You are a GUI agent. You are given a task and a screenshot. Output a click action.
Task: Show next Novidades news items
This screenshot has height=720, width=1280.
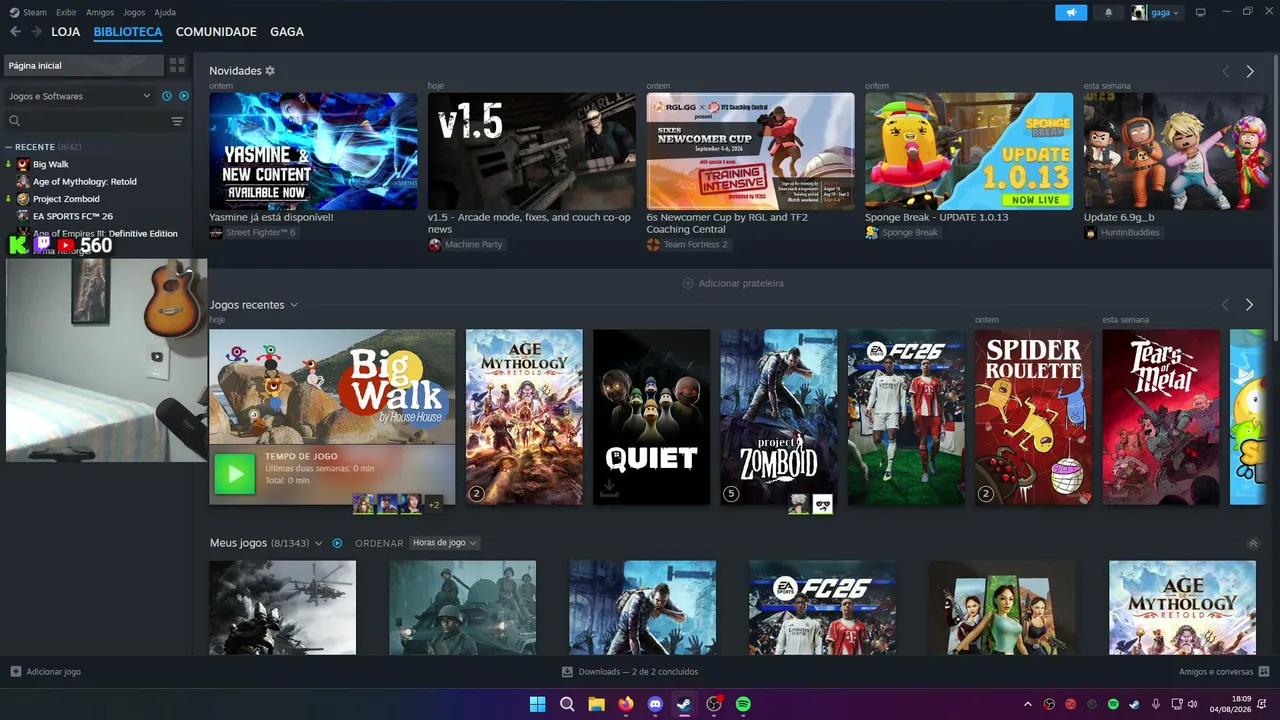coord(1250,72)
